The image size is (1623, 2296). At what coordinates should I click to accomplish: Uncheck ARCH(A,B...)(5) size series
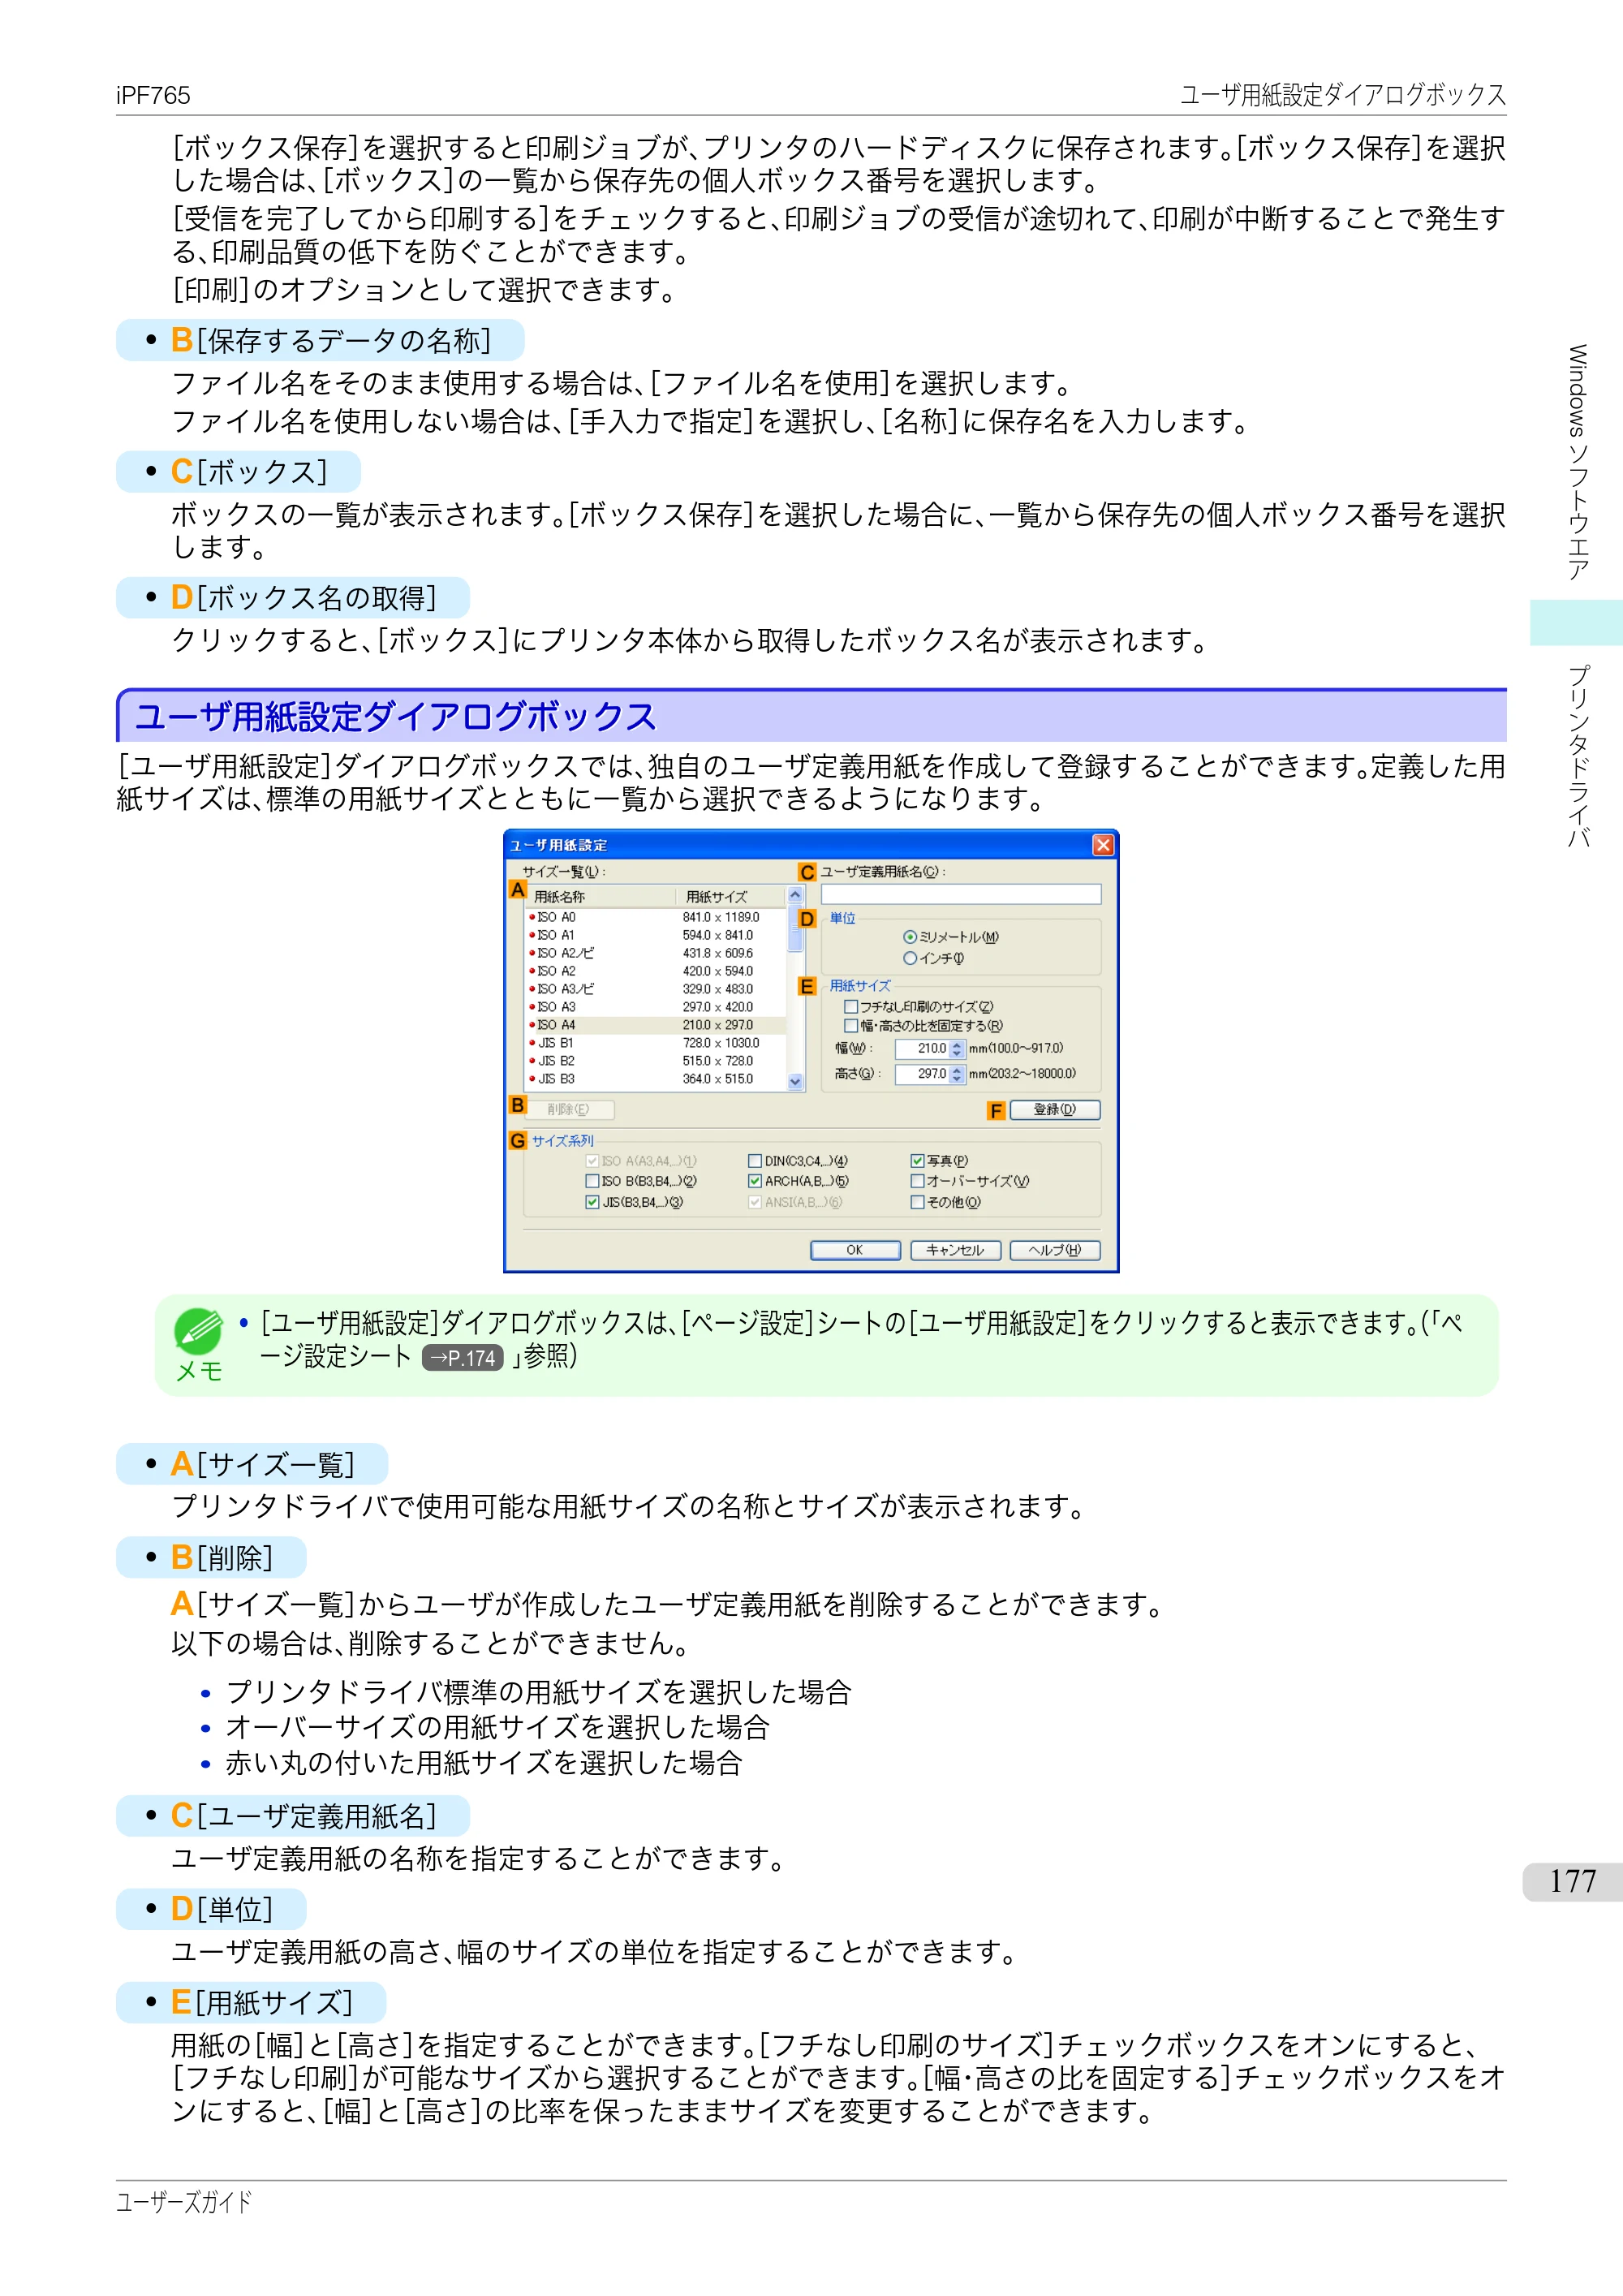point(755,1181)
